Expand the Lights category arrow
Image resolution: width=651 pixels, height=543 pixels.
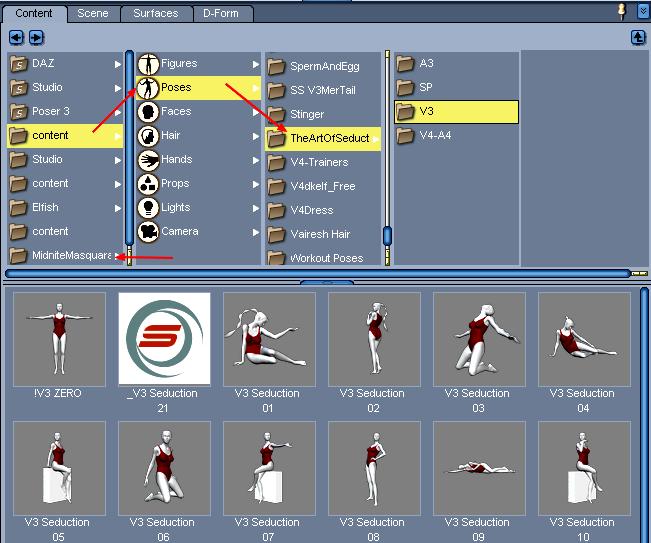[x=256, y=208]
